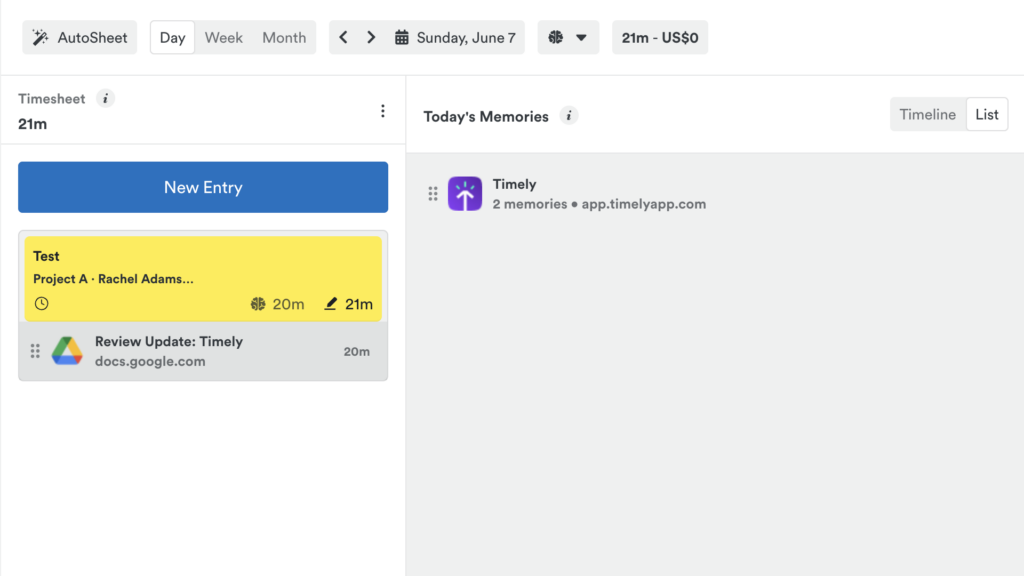Switch to the Week view

(223, 37)
